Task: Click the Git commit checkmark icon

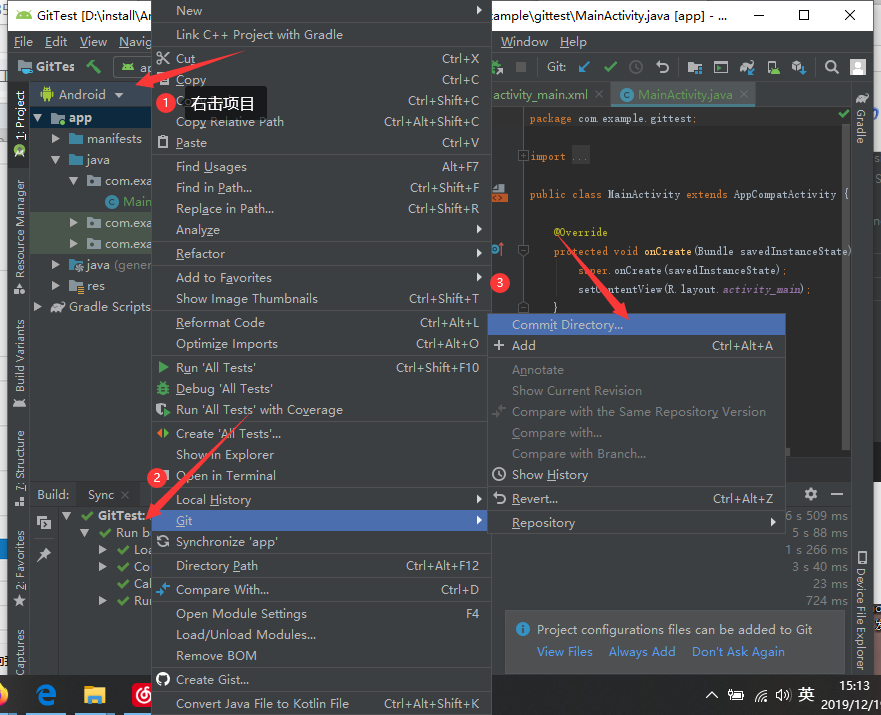Action: 610,67
